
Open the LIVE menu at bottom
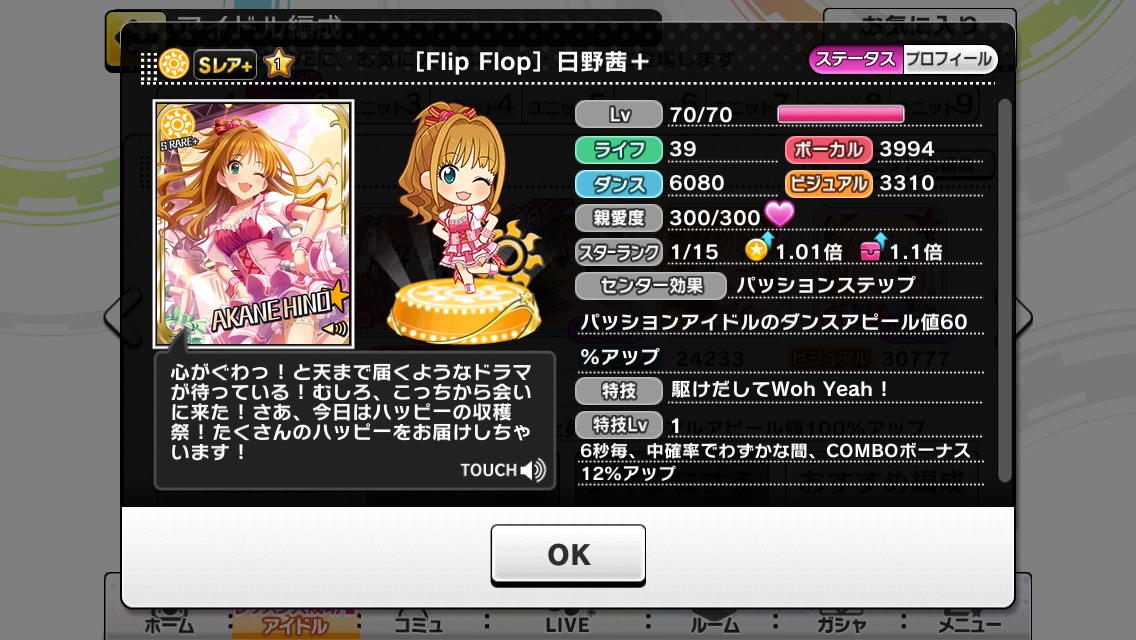click(568, 623)
